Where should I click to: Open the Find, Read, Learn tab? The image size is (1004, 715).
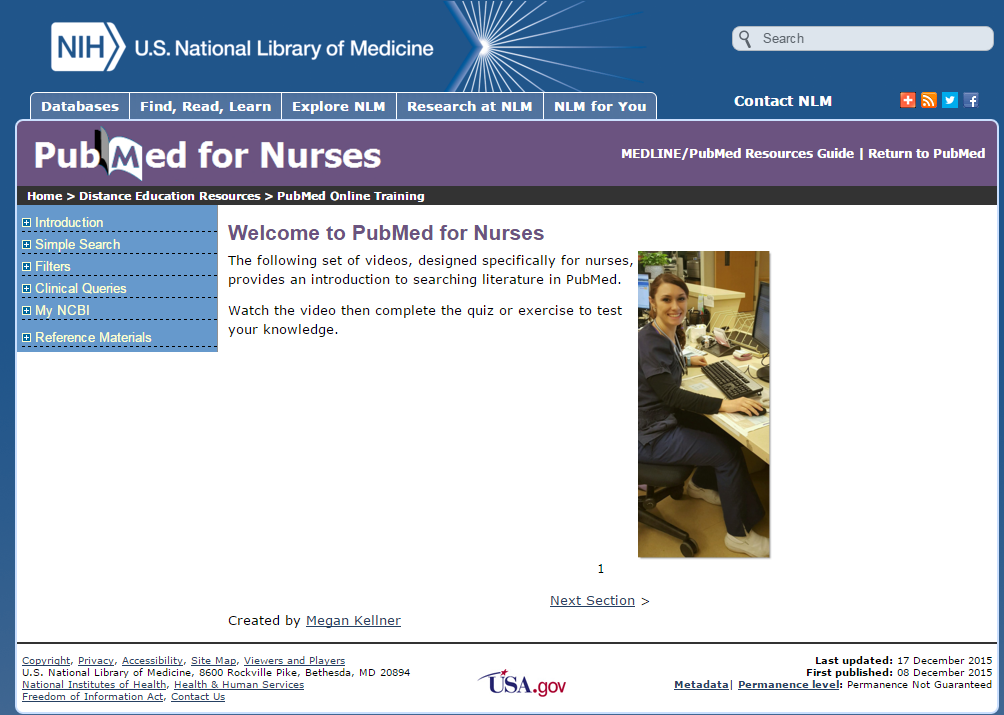point(206,106)
